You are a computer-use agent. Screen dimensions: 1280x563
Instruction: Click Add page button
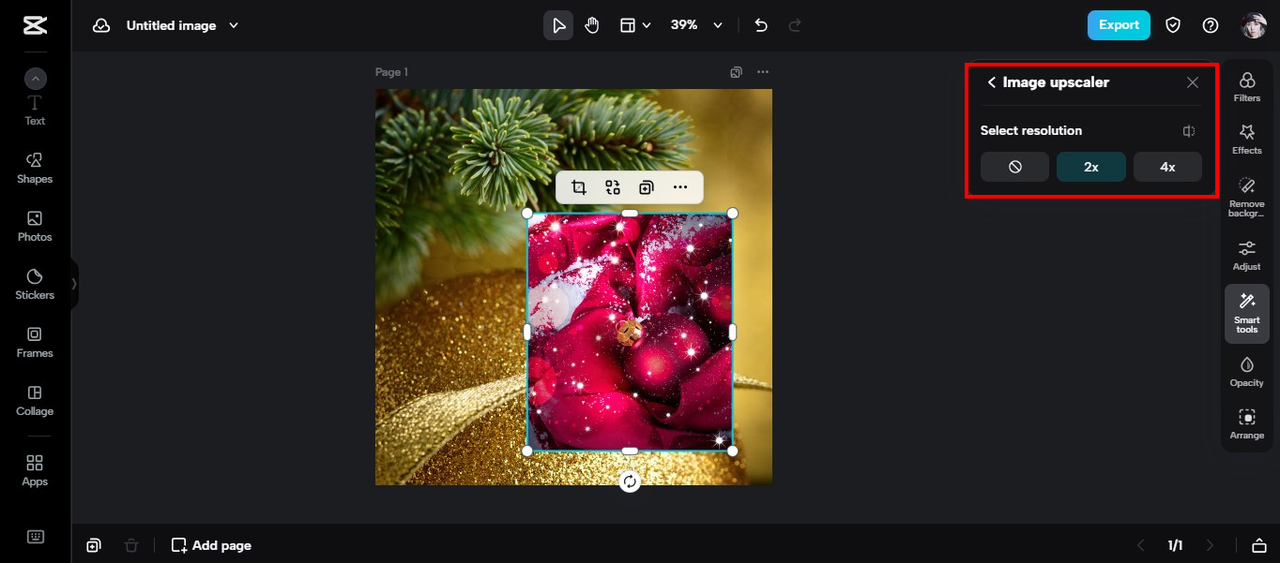coord(211,545)
